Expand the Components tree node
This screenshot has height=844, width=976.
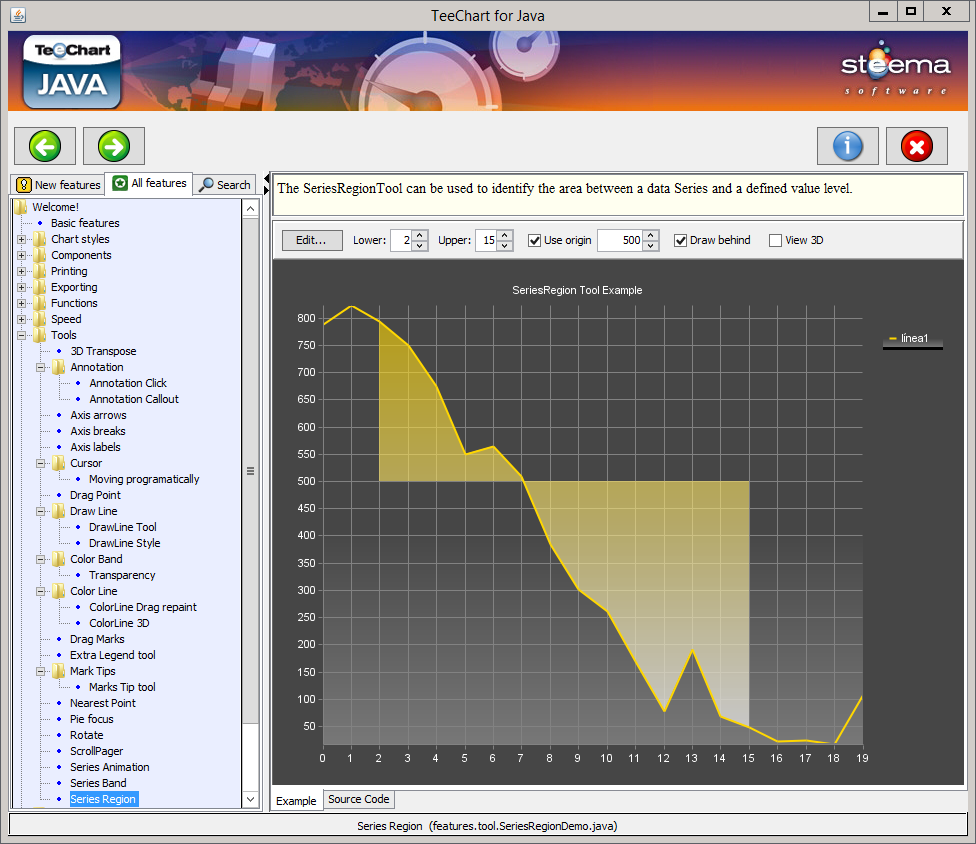(21, 255)
